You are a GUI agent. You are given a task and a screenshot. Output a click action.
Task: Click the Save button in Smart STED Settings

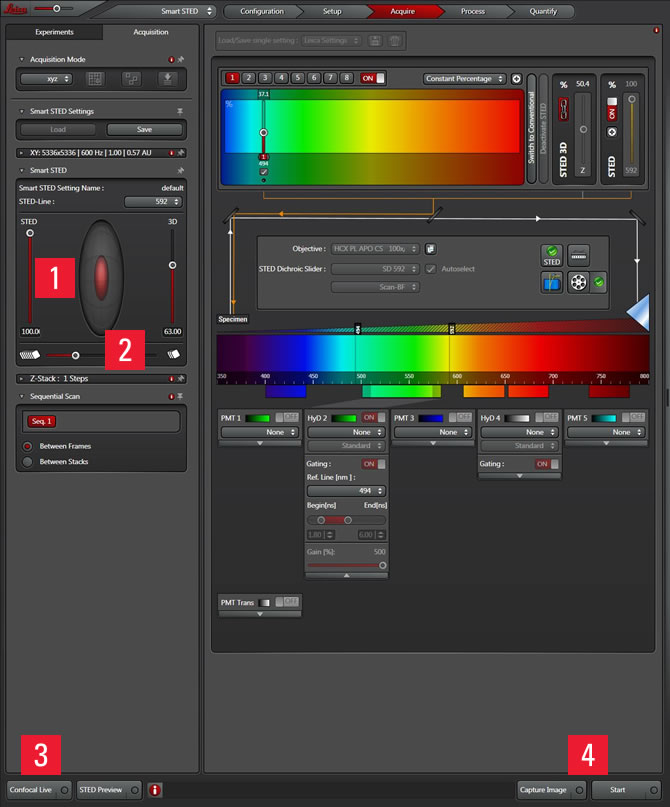pyautogui.click(x=145, y=129)
